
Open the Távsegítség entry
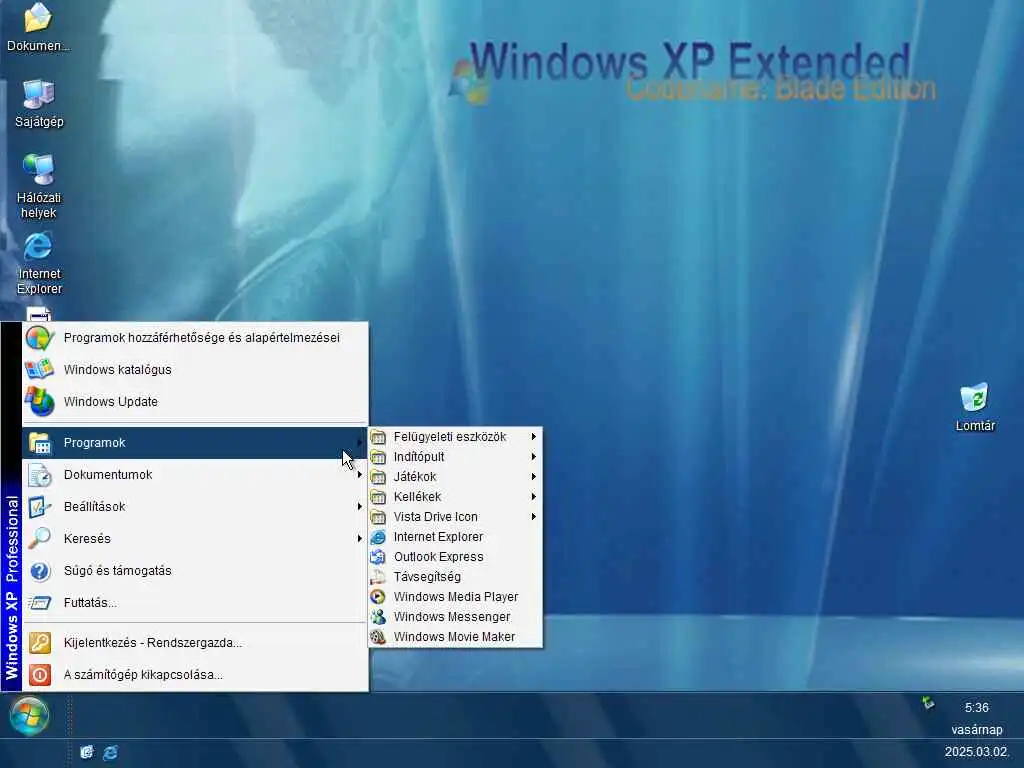pyautogui.click(x=455, y=577)
